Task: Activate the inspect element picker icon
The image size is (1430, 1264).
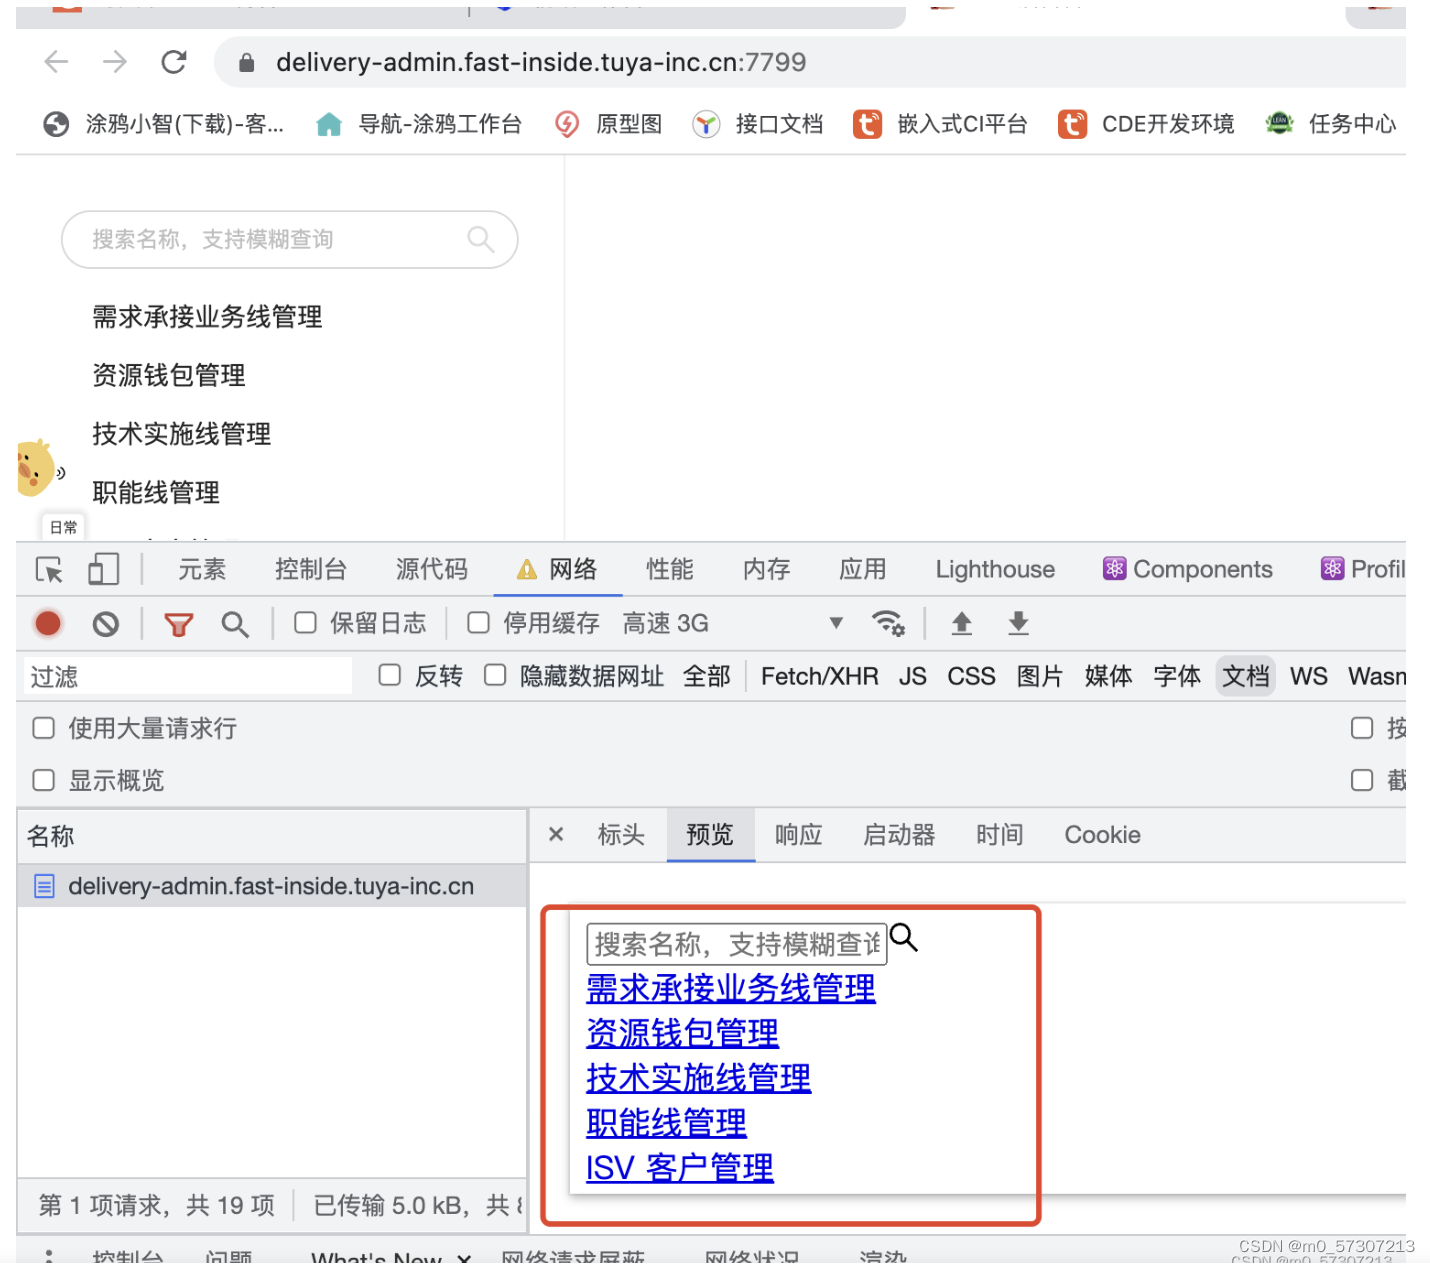Action: 49,570
